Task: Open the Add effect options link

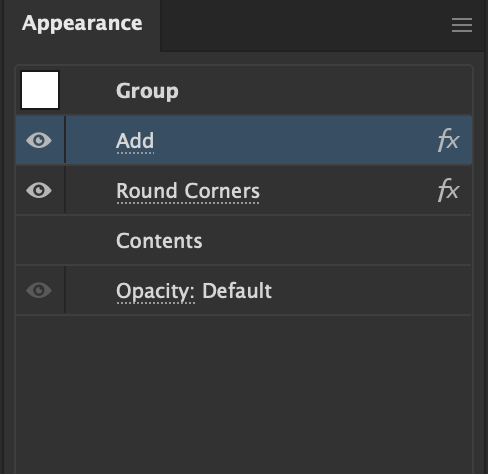Action: pyautogui.click(x=135, y=141)
